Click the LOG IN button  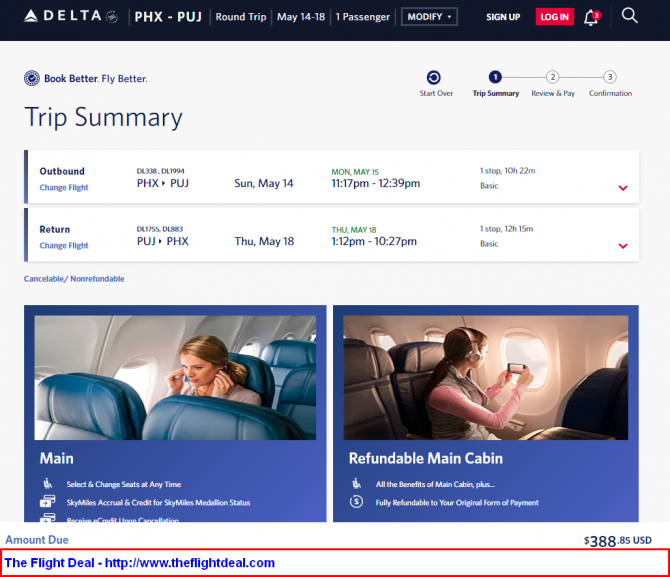point(555,17)
